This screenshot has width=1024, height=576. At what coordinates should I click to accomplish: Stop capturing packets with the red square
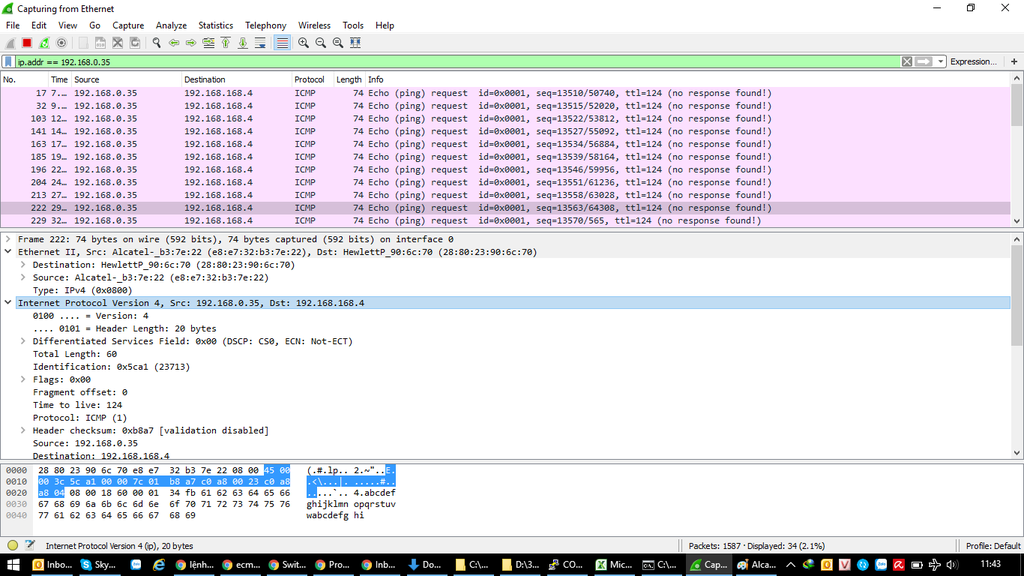(27, 43)
